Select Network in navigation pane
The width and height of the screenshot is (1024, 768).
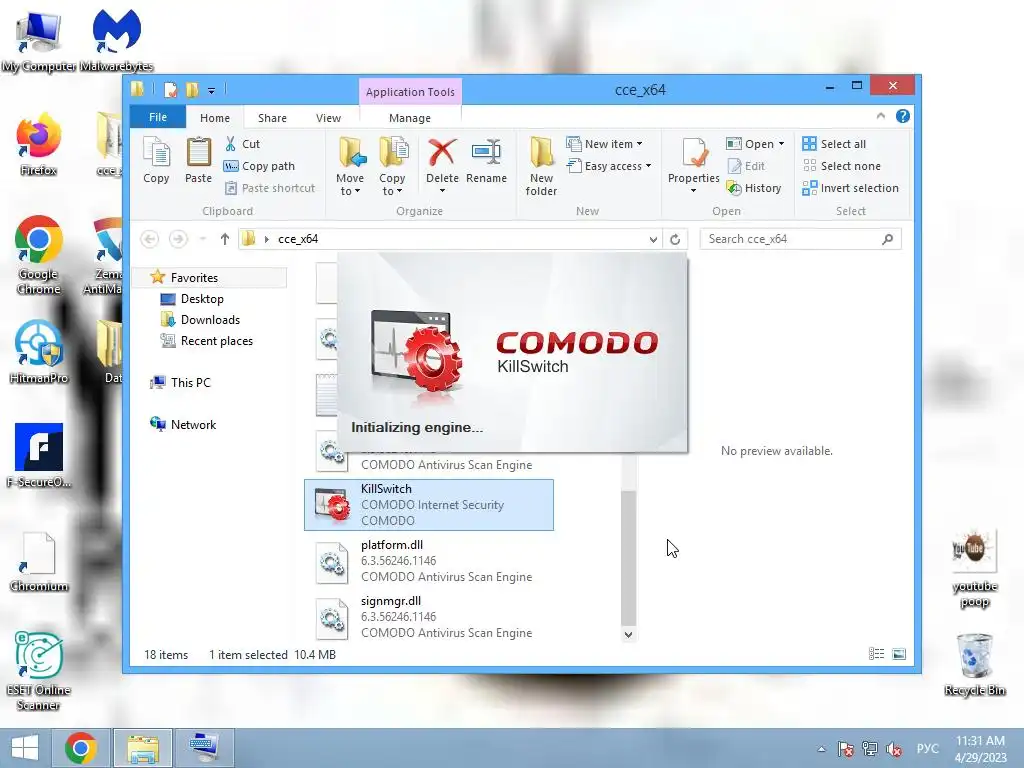[193, 424]
